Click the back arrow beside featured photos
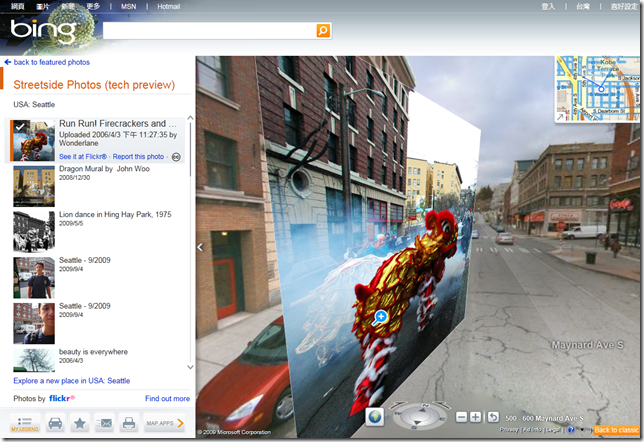 pyautogui.click(x=7, y=62)
